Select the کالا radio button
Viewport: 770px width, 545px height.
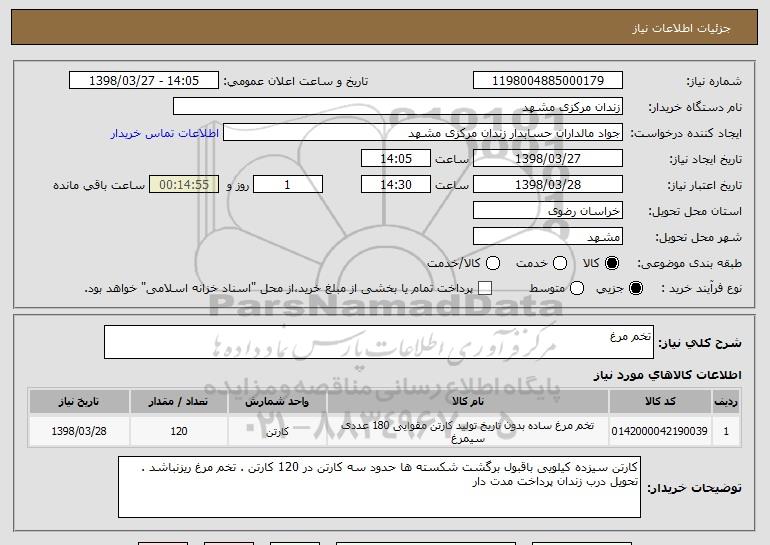pos(612,263)
